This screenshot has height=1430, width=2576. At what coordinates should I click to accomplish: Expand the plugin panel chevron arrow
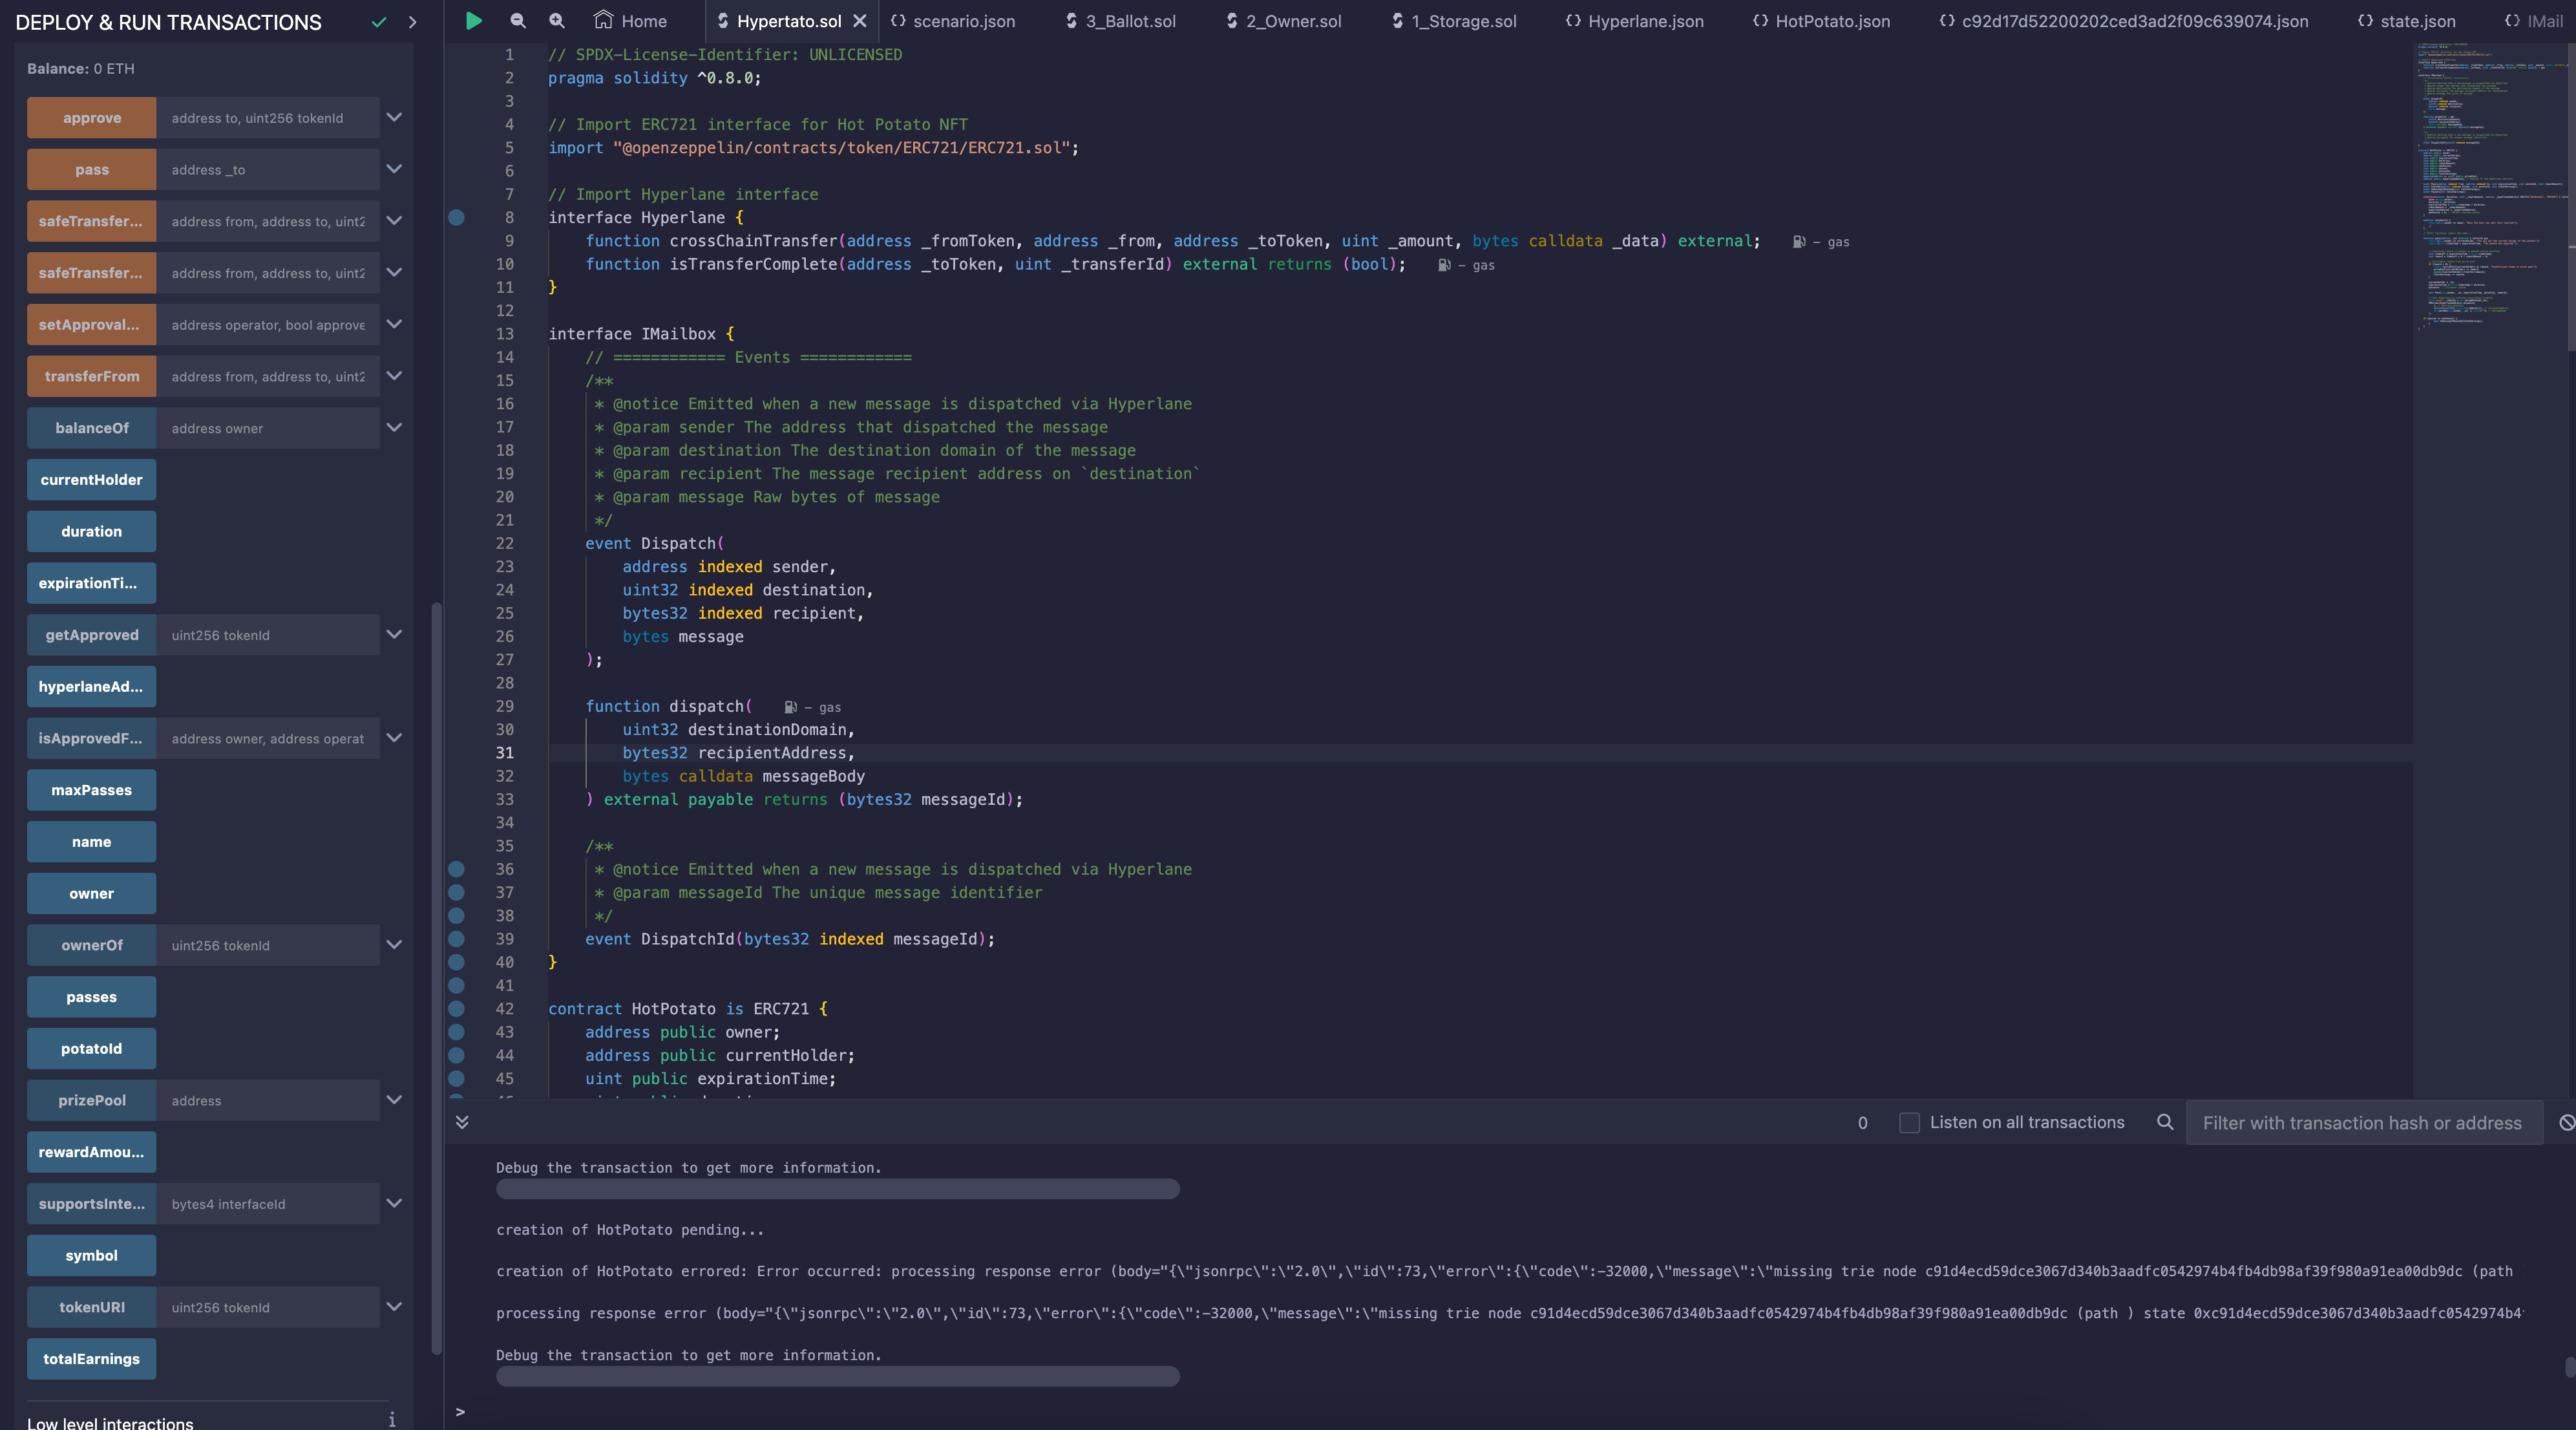(412, 22)
